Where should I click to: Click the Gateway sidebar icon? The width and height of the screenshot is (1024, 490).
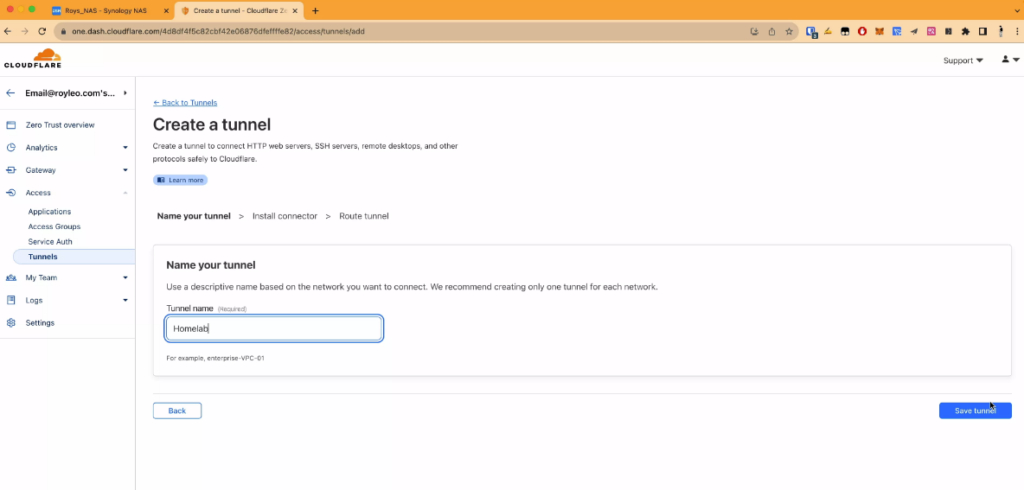10,170
